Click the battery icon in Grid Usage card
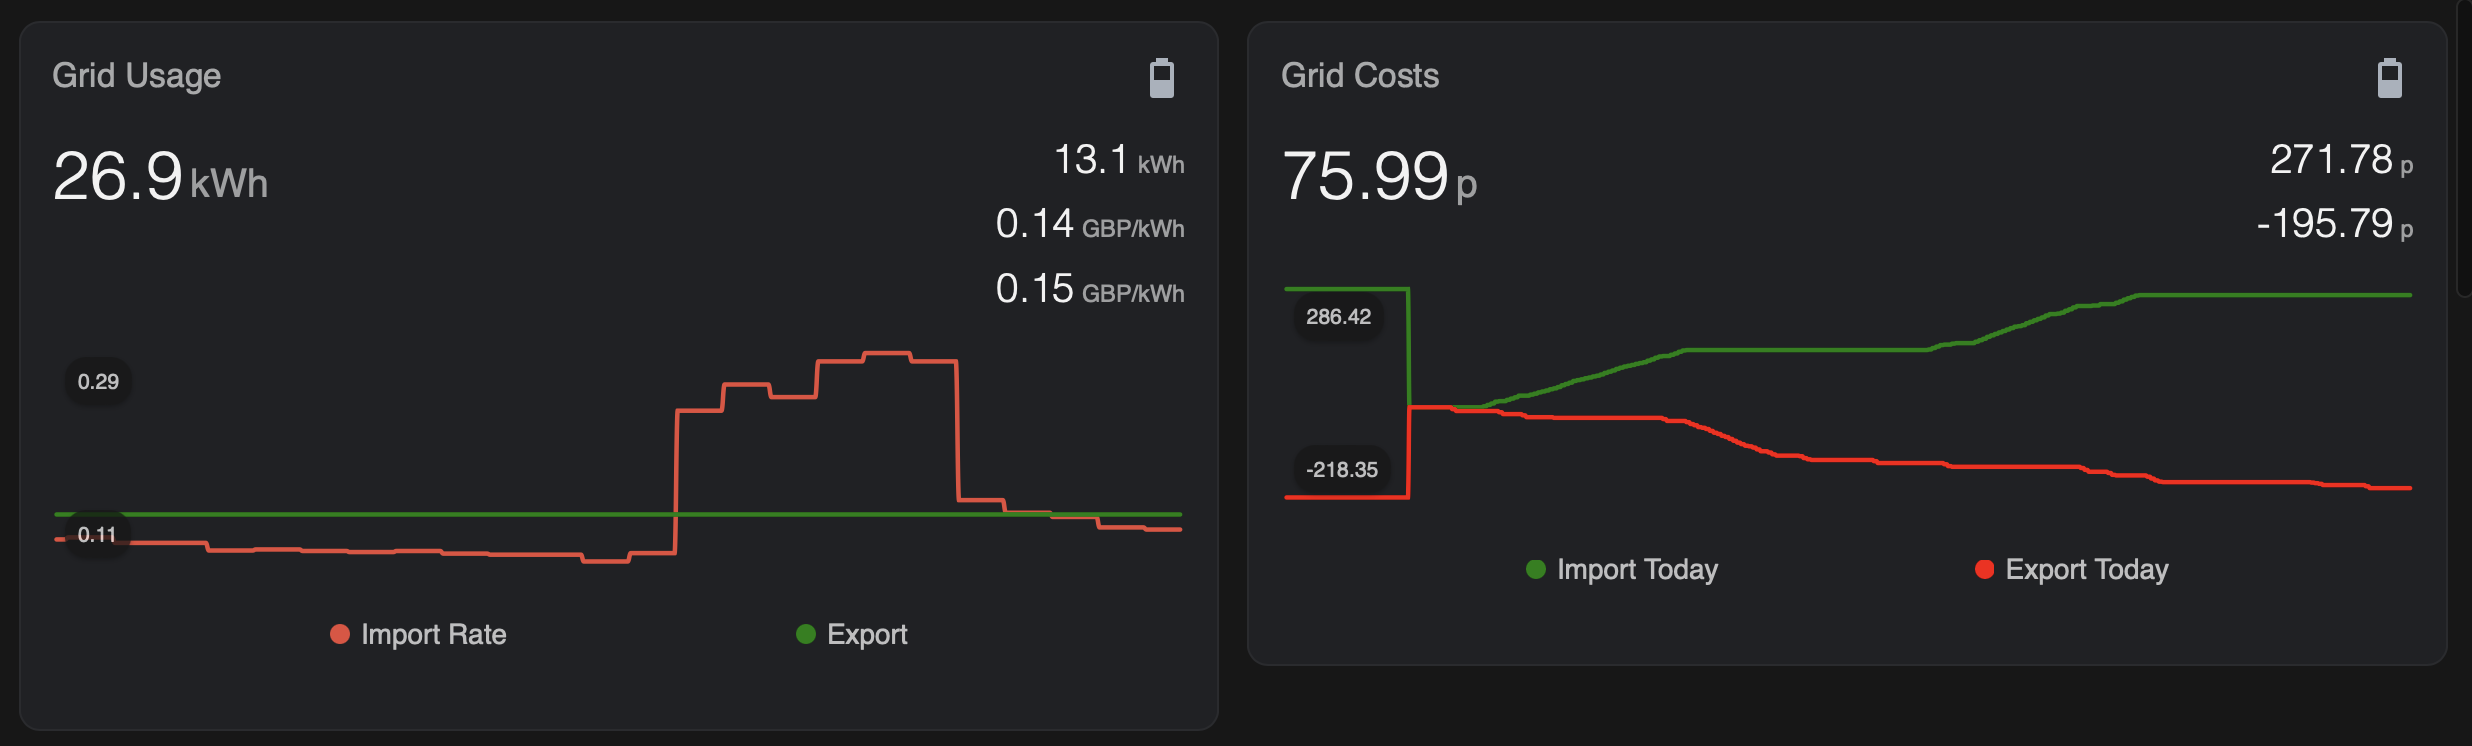 pos(1161,78)
